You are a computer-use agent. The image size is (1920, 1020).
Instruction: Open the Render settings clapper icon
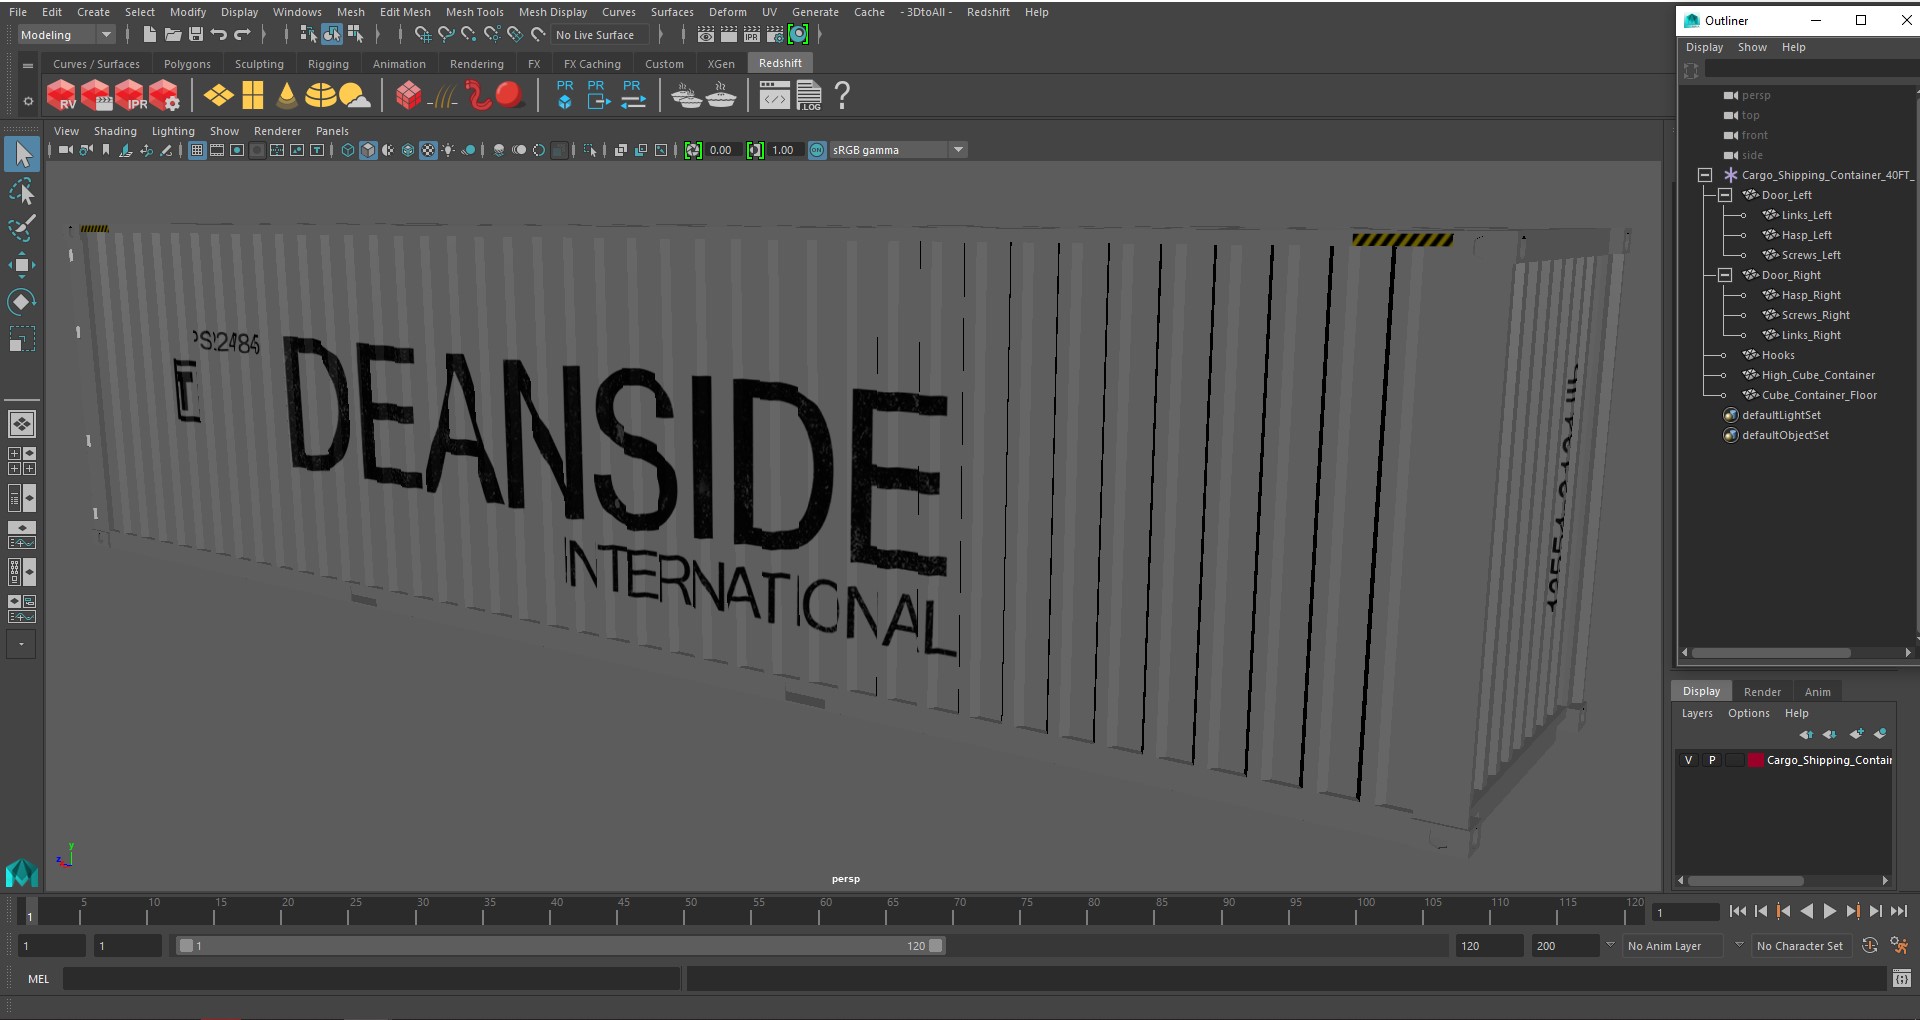click(x=775, y=34)
